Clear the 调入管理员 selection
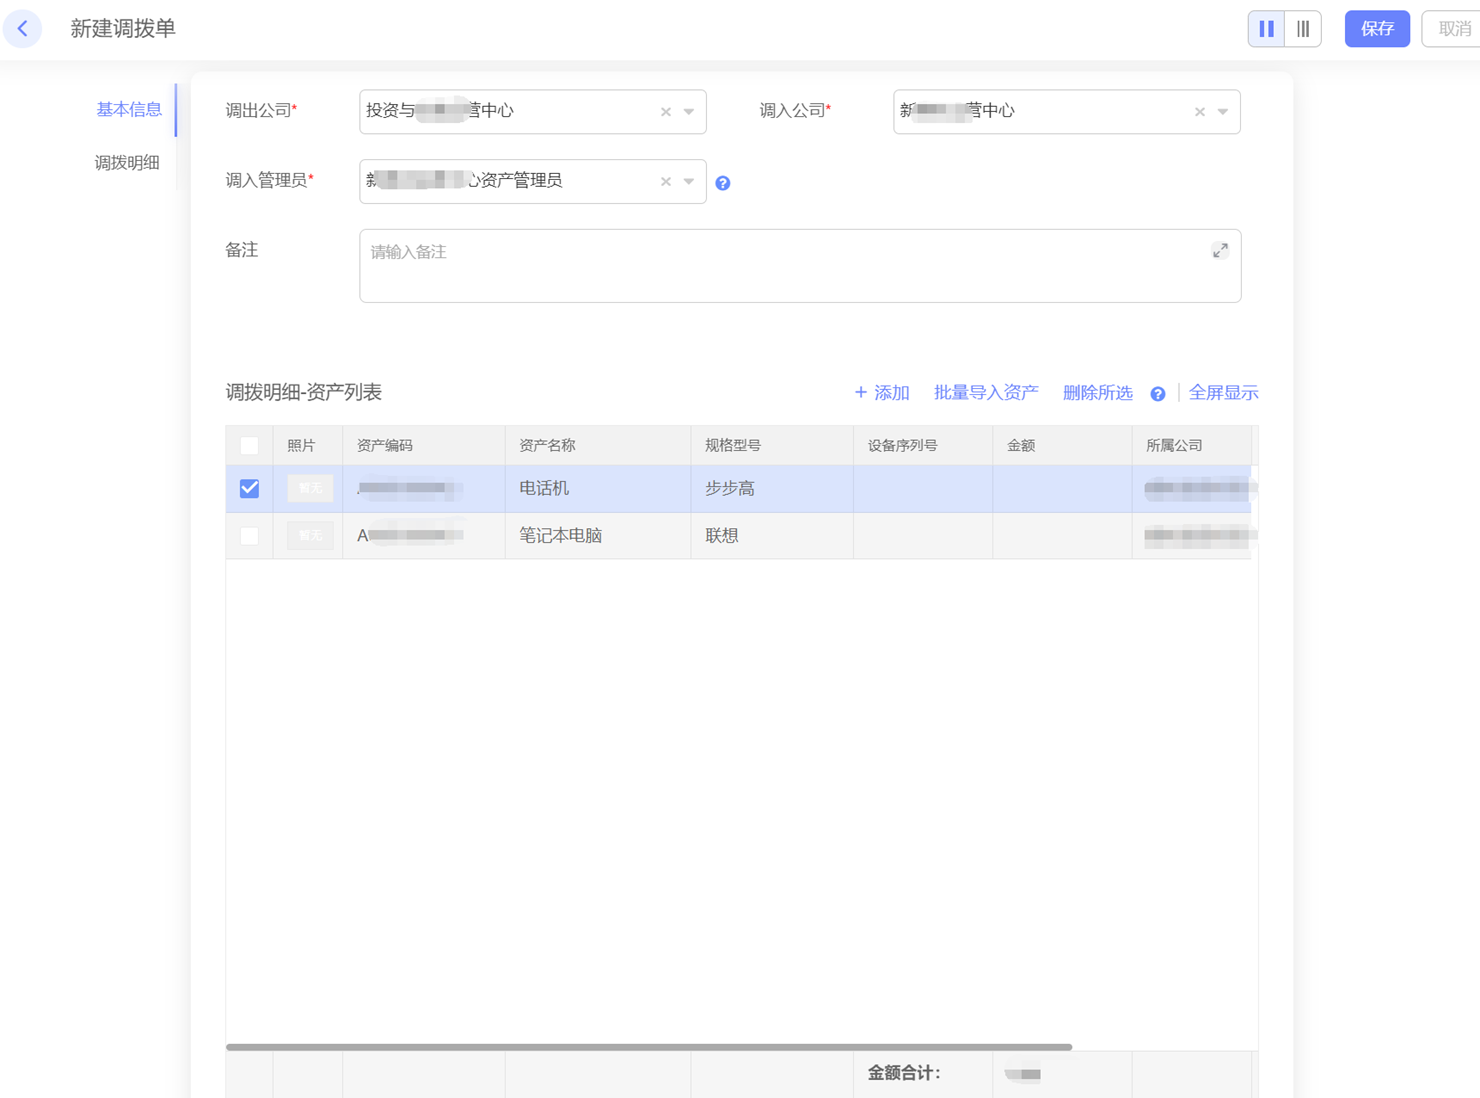Screen dimensions: 1480x1098 [666, 182]
